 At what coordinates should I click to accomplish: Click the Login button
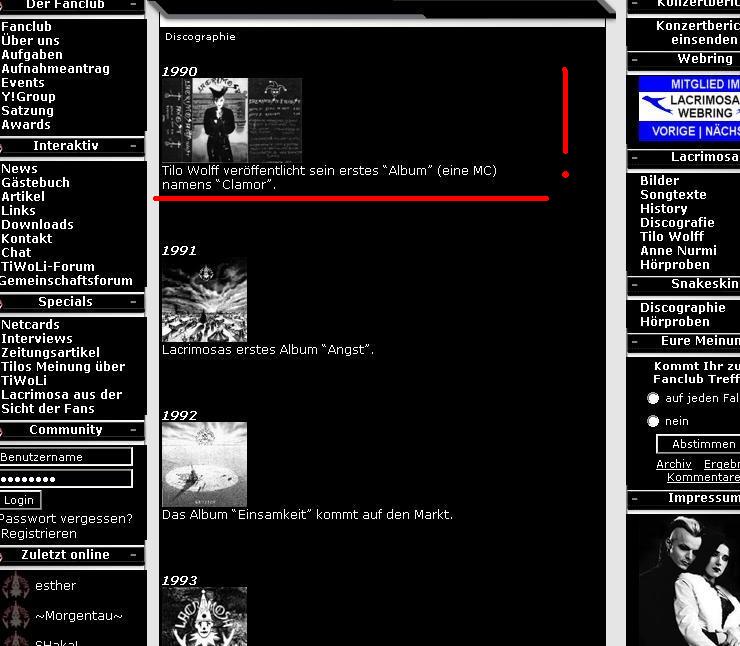(x=20, y=500)
